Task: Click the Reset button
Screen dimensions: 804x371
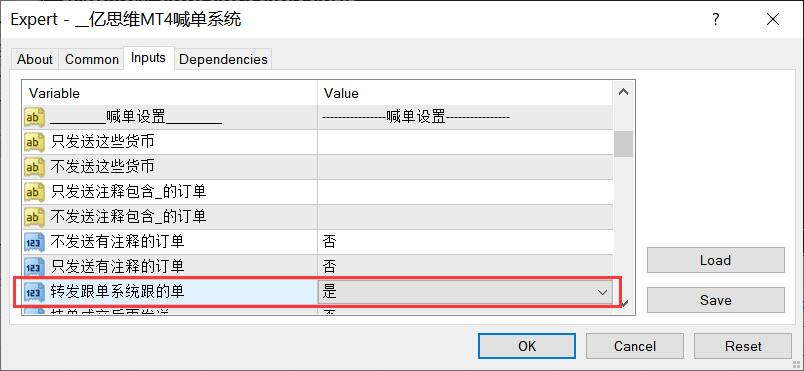Action: click(743, 346)
